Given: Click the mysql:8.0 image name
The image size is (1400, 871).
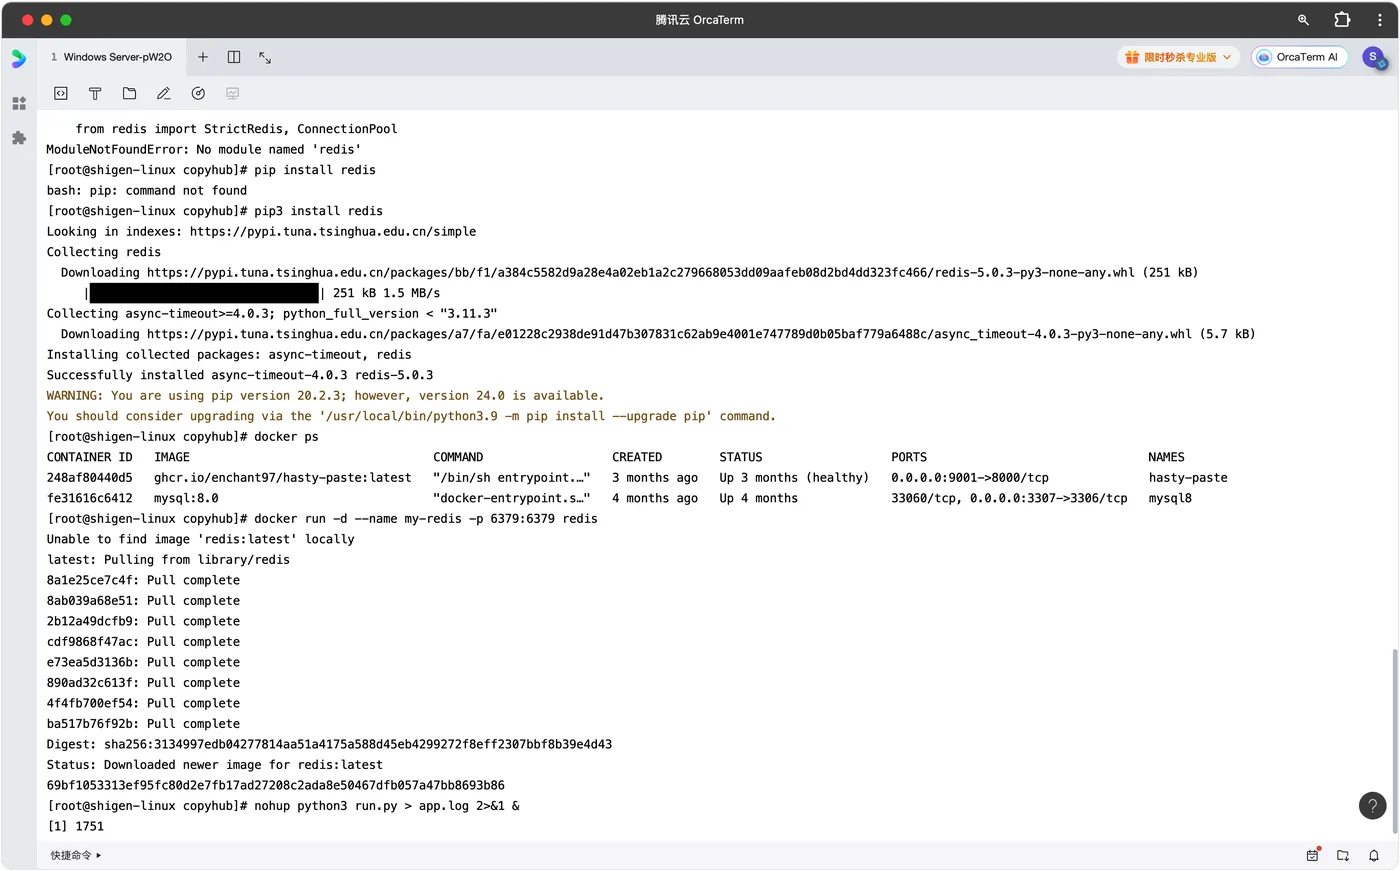Looking at the screenshot, I should pos(186,498).
